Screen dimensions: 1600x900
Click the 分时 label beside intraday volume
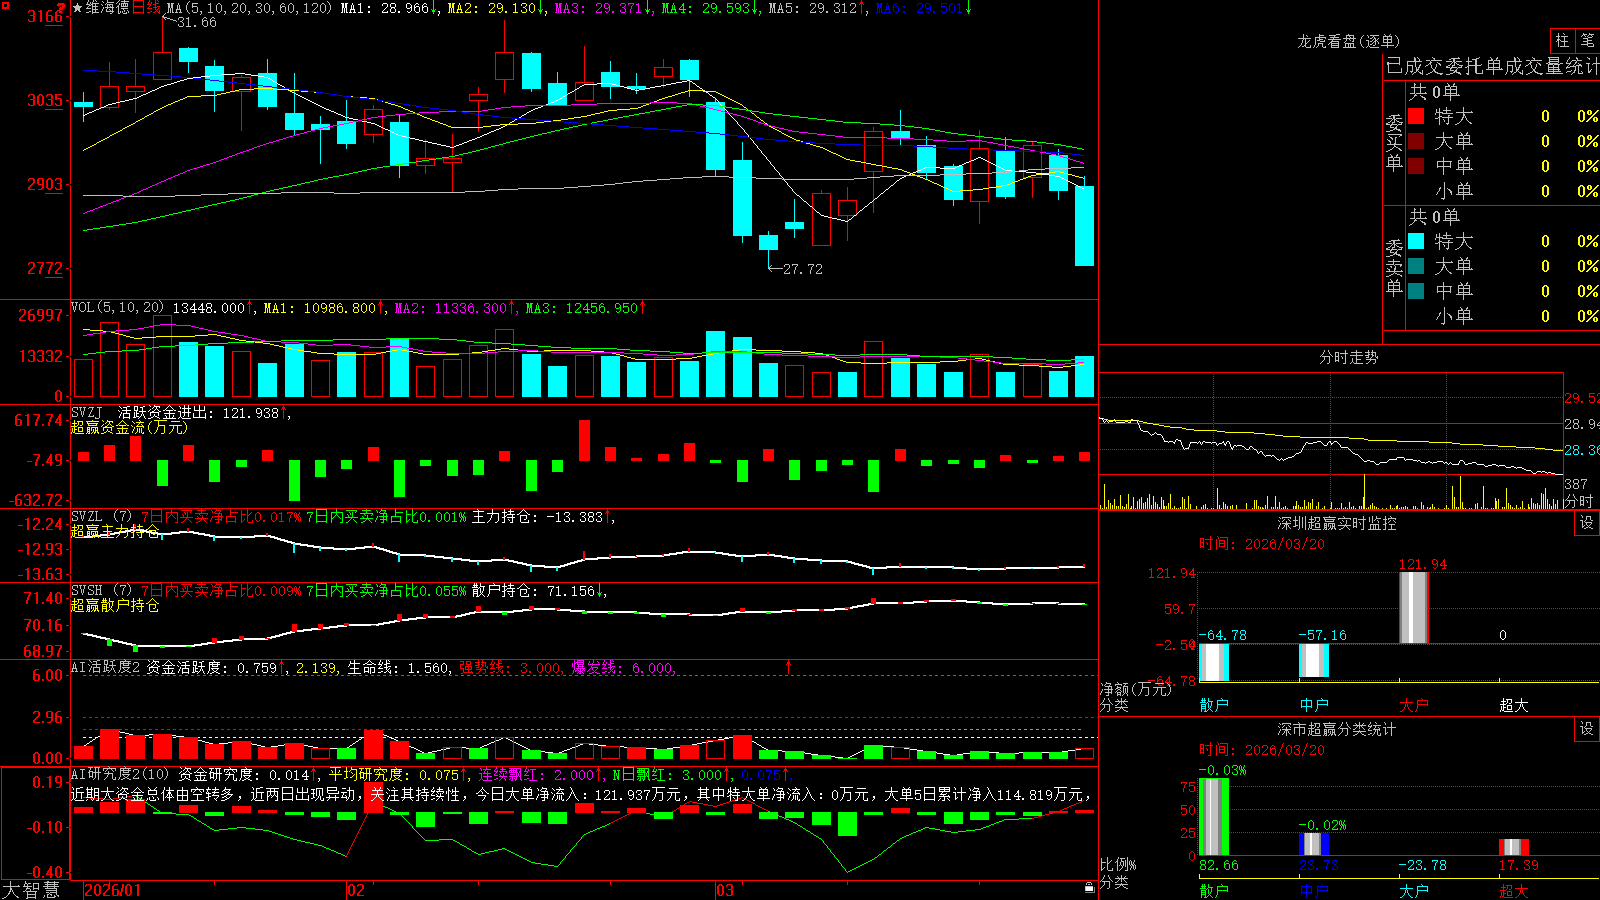1579,501
